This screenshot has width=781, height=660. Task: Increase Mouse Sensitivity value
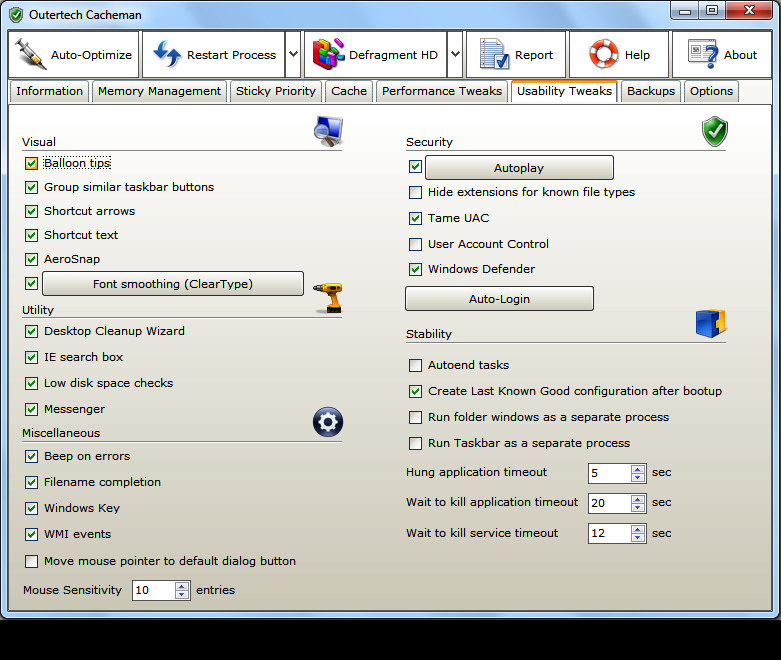182,586
